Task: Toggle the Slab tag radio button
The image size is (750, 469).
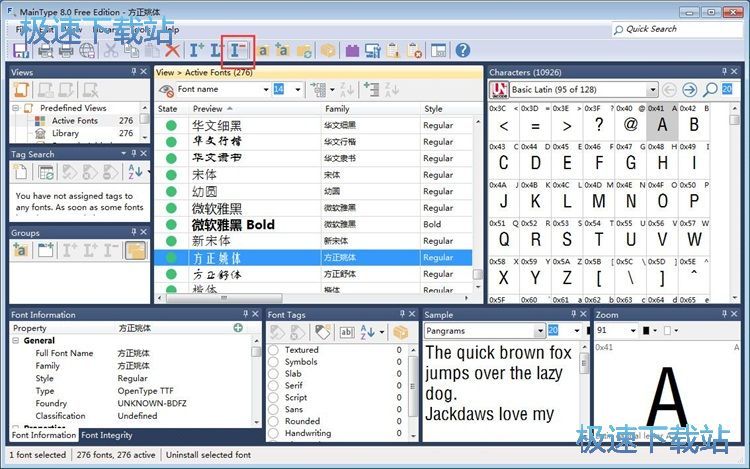Action: (x=273, y=373)
